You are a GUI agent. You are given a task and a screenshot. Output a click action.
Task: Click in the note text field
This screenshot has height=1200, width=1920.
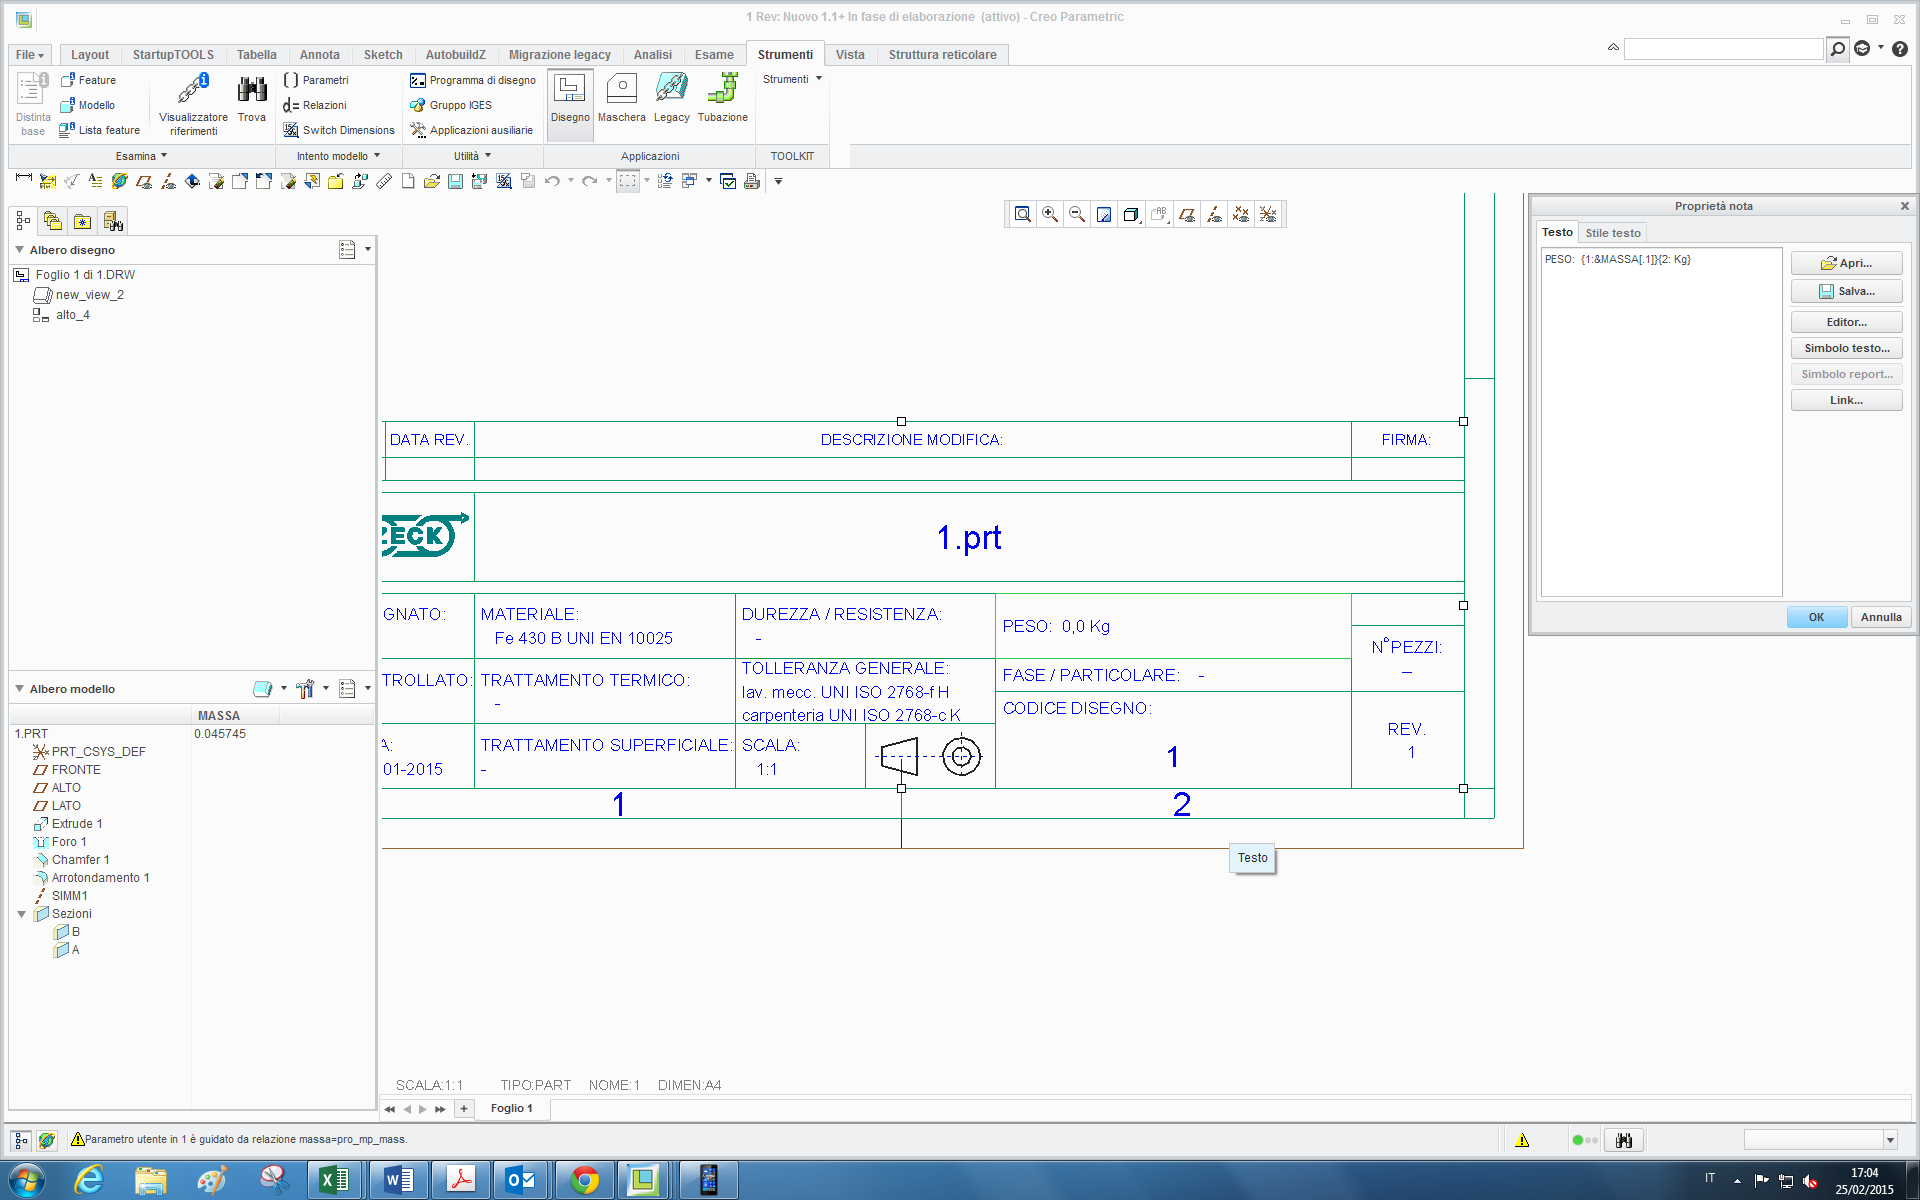coord(1661,422)
